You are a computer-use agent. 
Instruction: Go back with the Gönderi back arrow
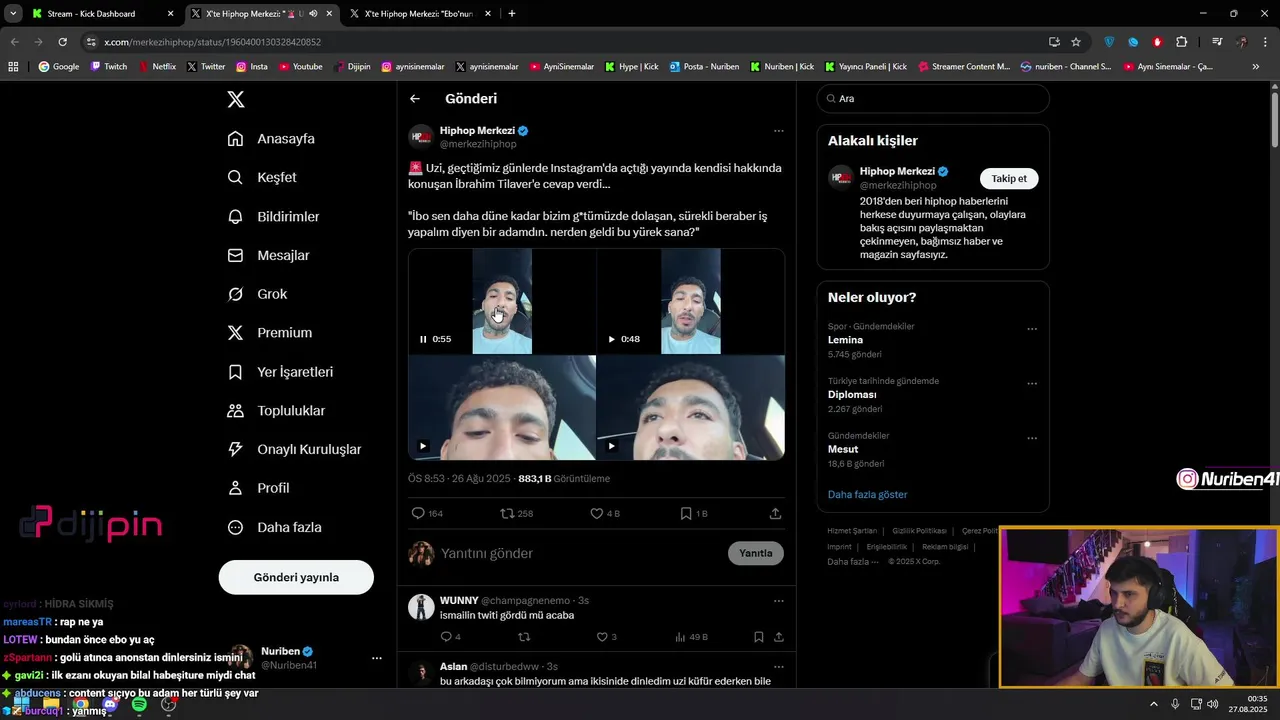(415, 99)
